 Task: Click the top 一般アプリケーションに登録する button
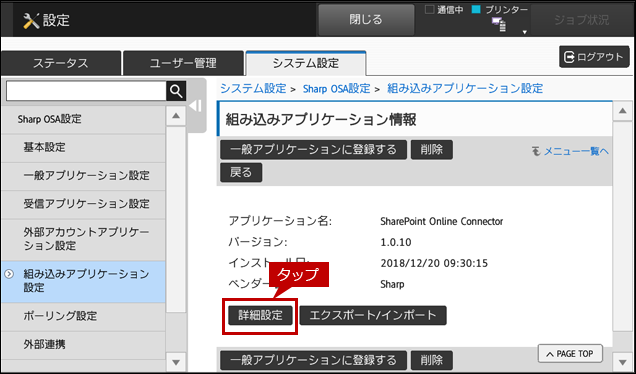pyautogui.click(x=313, y=150)
